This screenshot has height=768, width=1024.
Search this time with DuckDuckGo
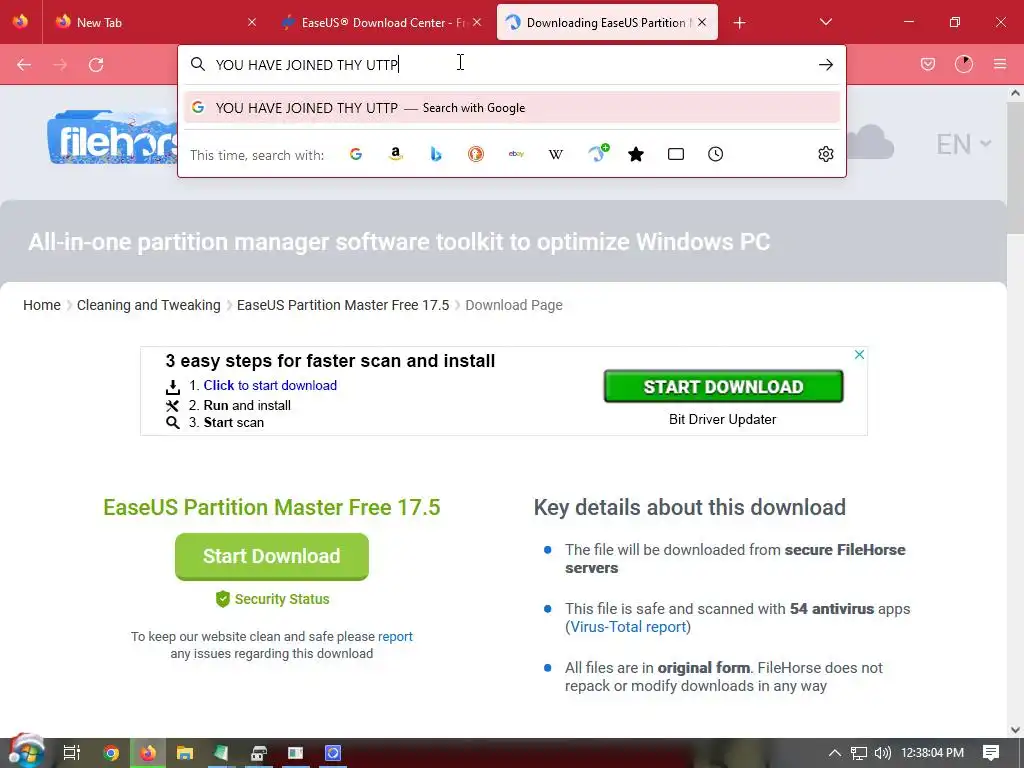click(x=475, y=154)
